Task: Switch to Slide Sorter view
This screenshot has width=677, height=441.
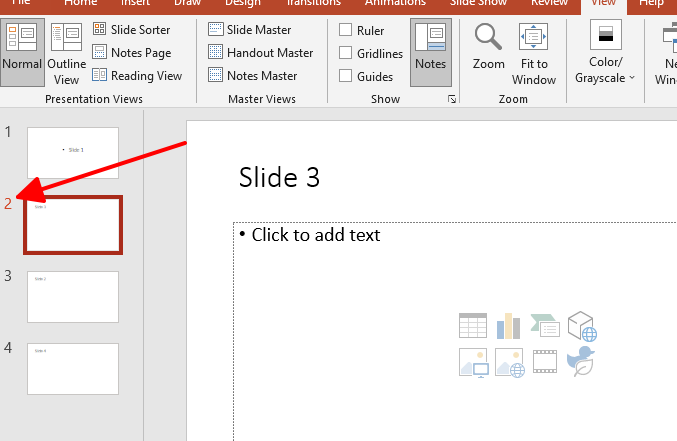Action: click(x=132, y=30)
